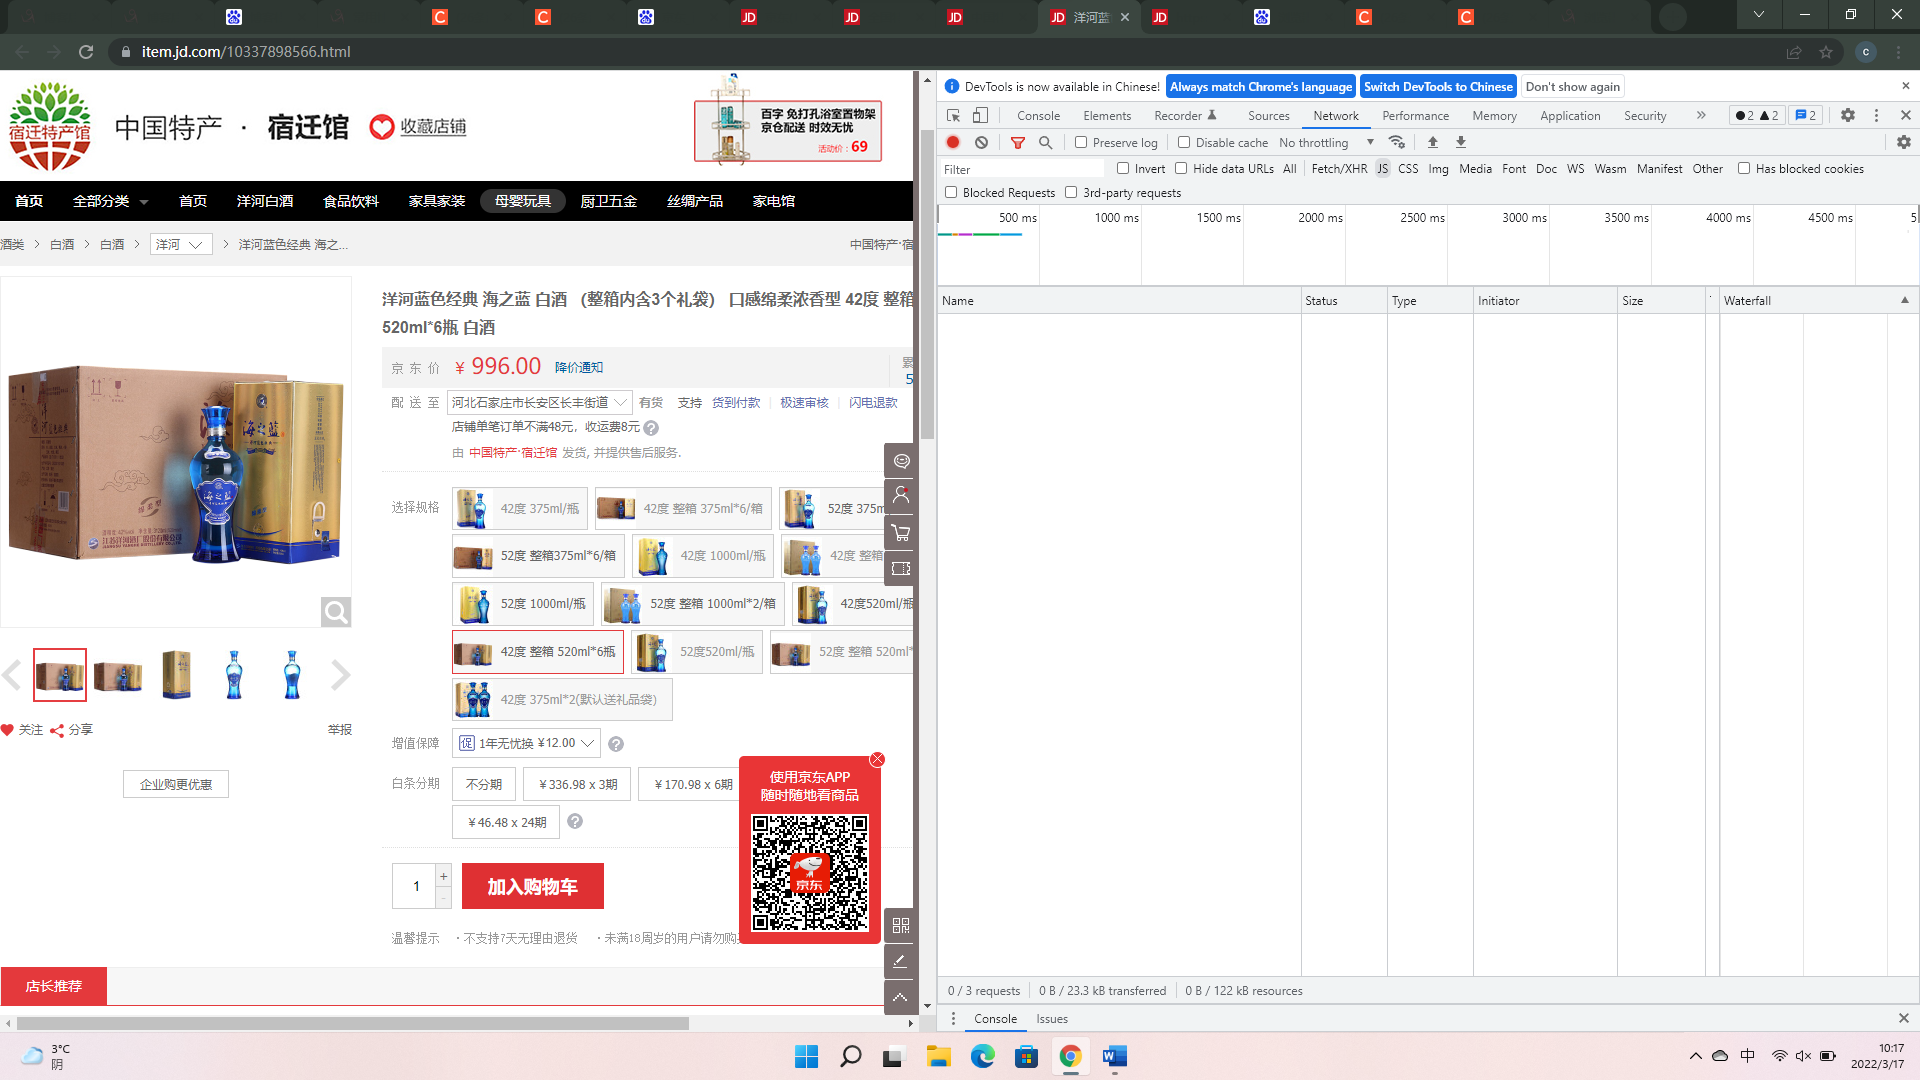Open the Performance tab
This screenshot has height=1080, width=1920.
point(1415,115)
